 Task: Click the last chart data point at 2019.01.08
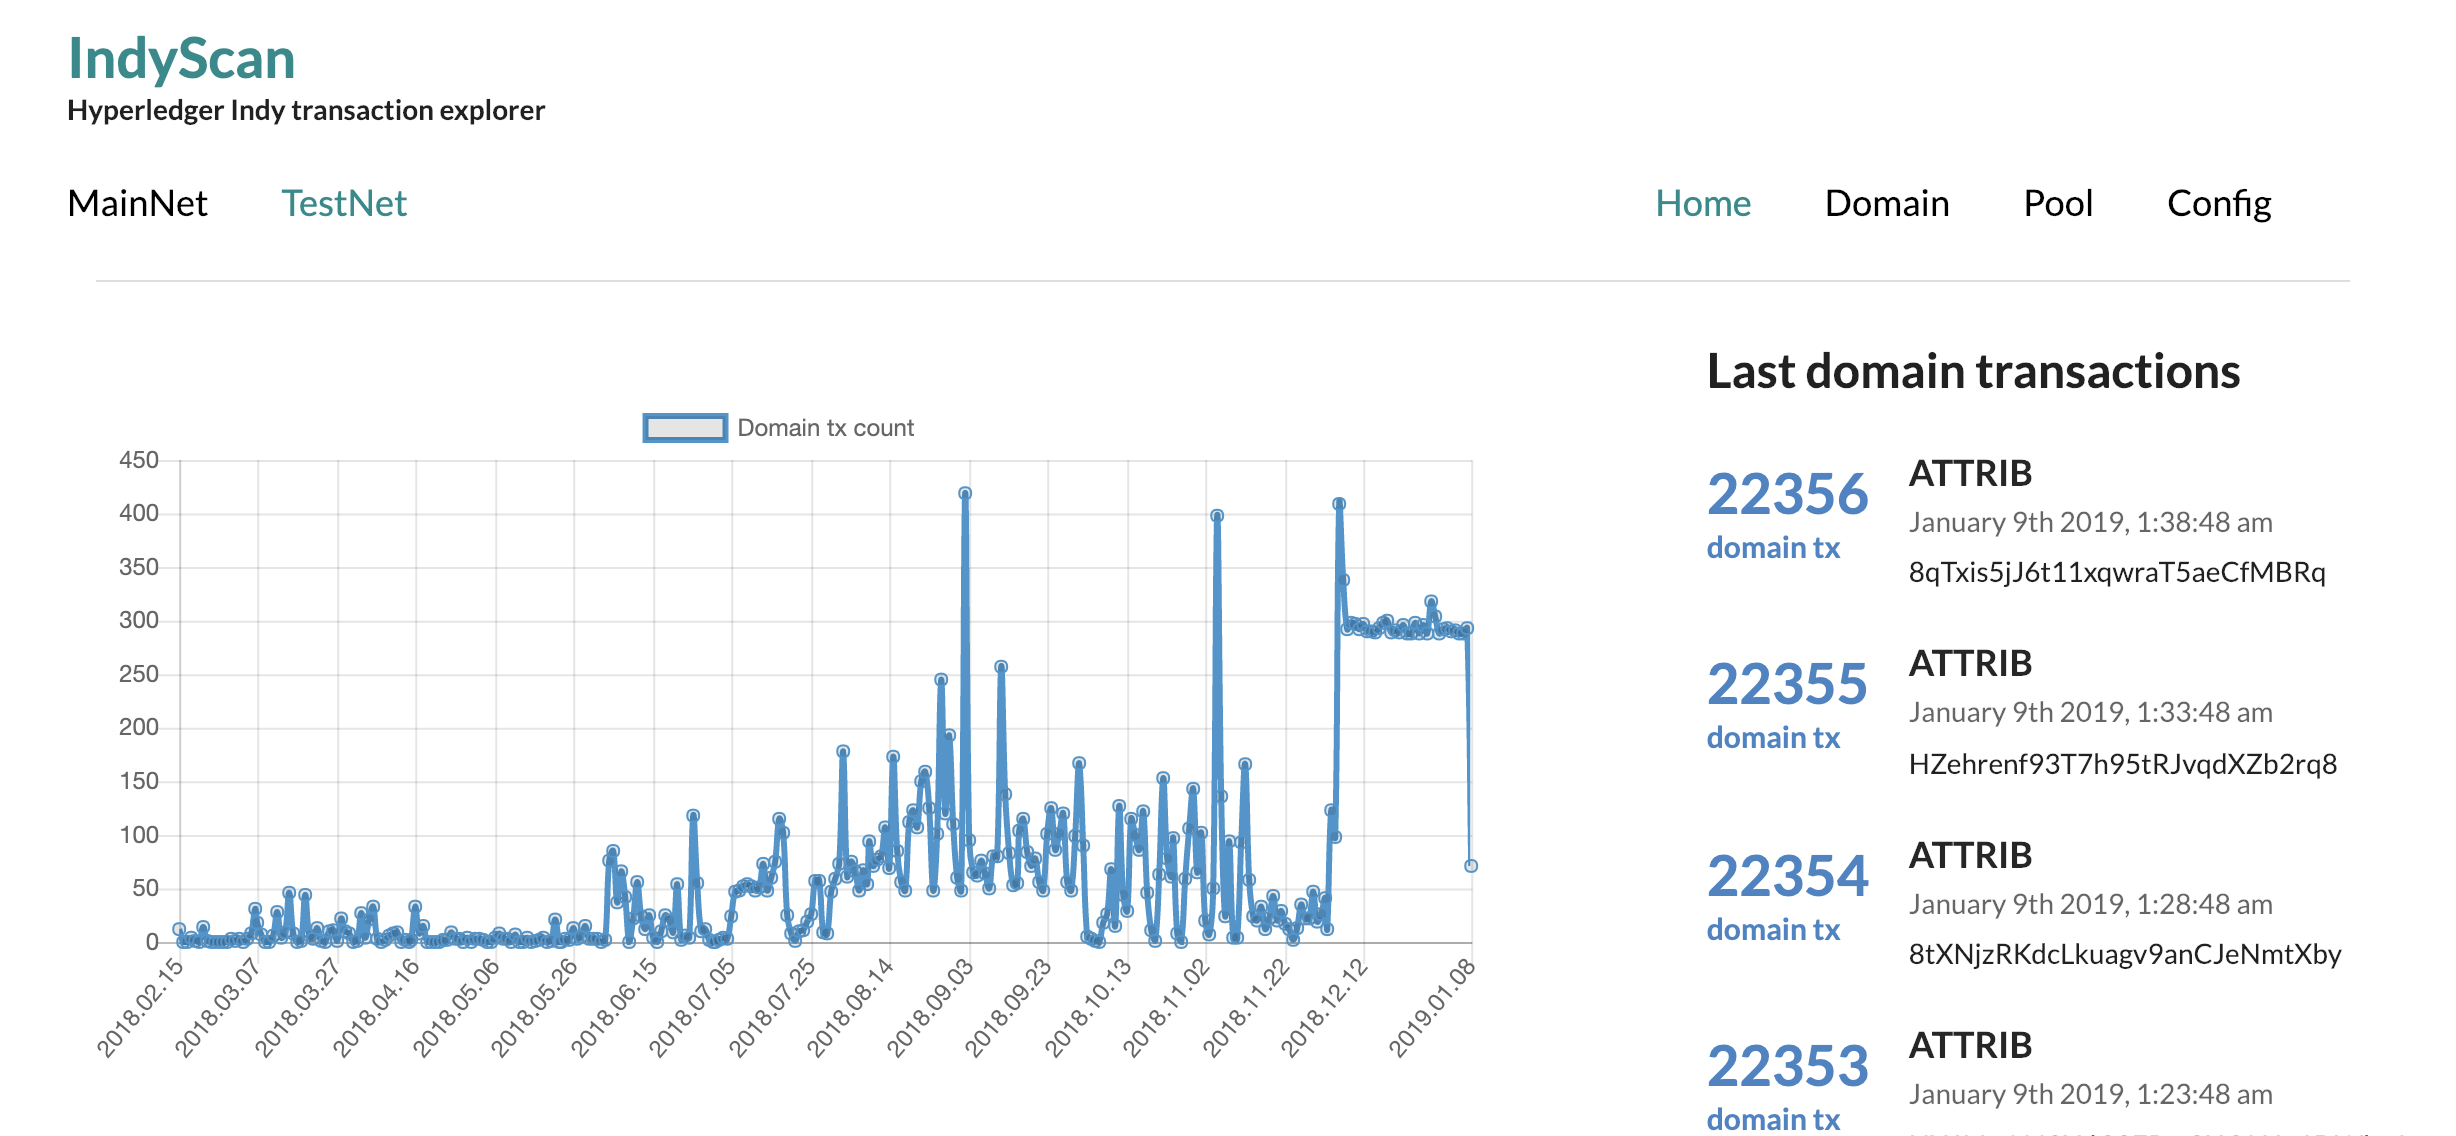[x=1470, y=866]
